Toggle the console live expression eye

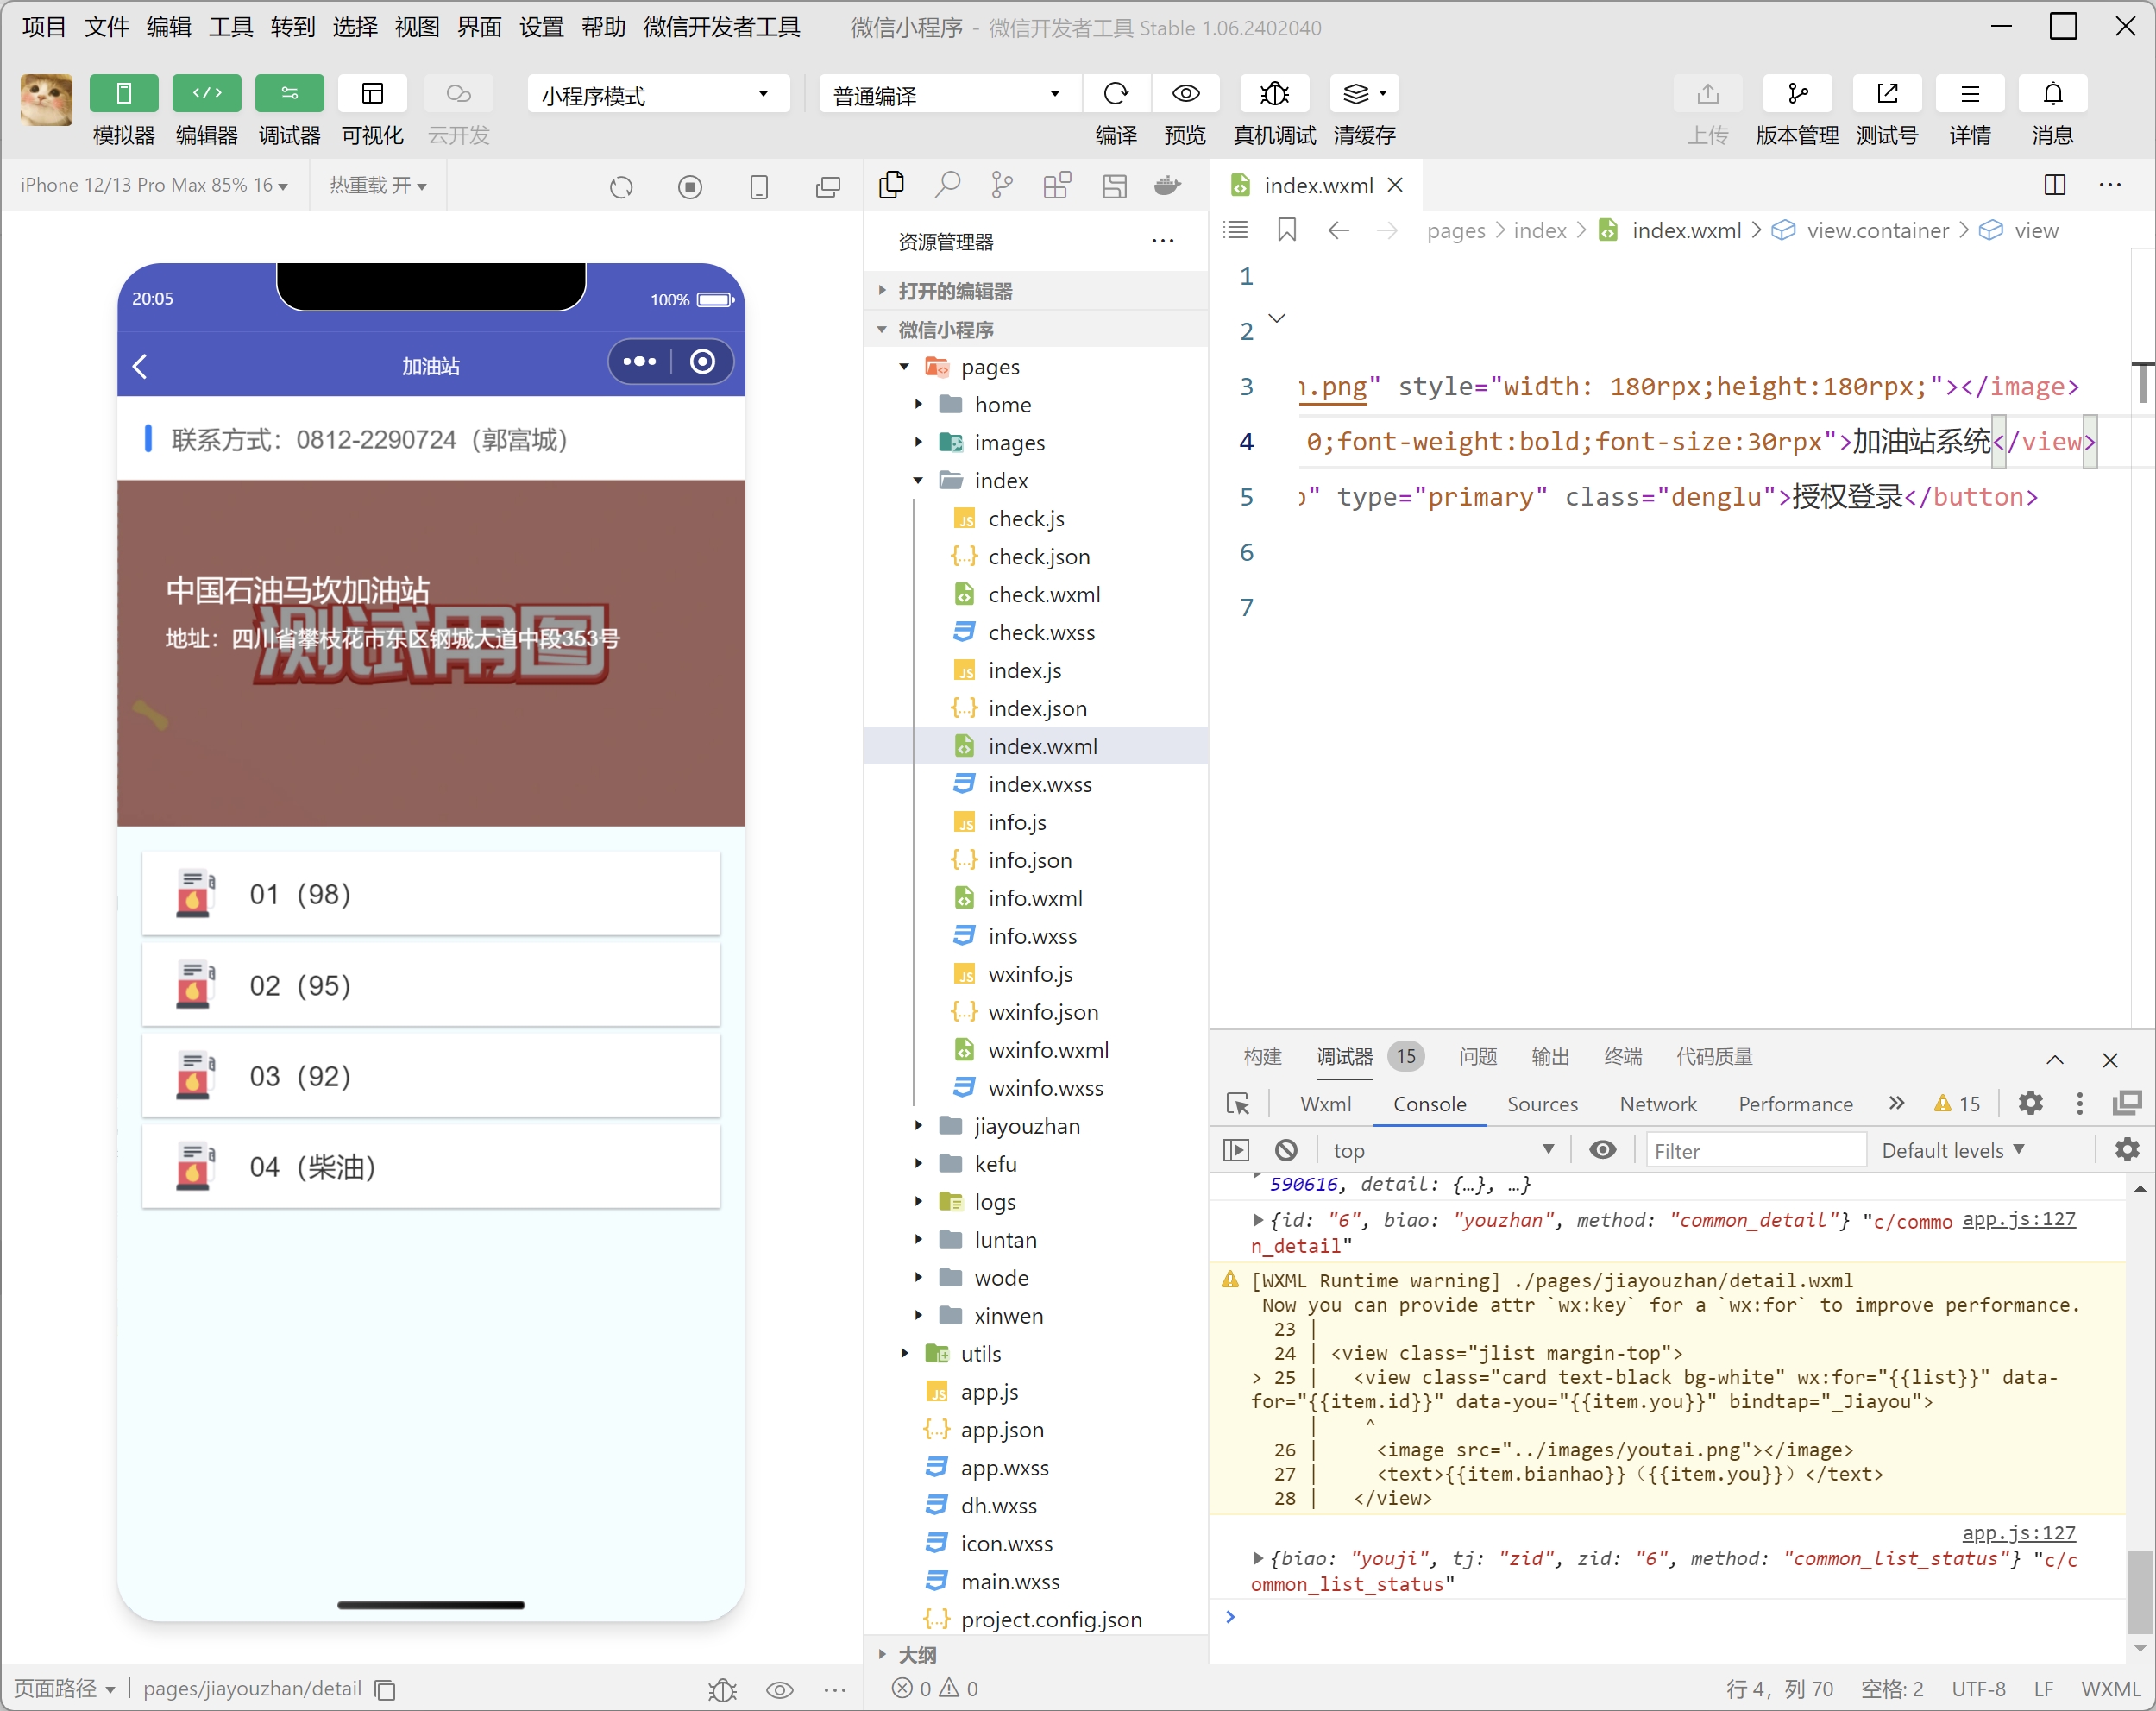pos(1602,1150)
